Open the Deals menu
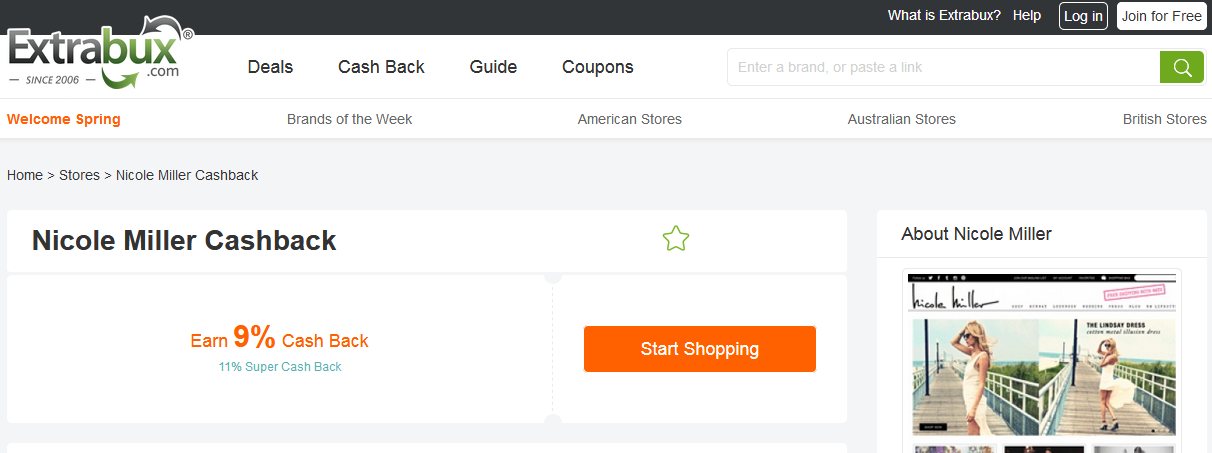This screenshot has height=453, width=1212. 270,67
